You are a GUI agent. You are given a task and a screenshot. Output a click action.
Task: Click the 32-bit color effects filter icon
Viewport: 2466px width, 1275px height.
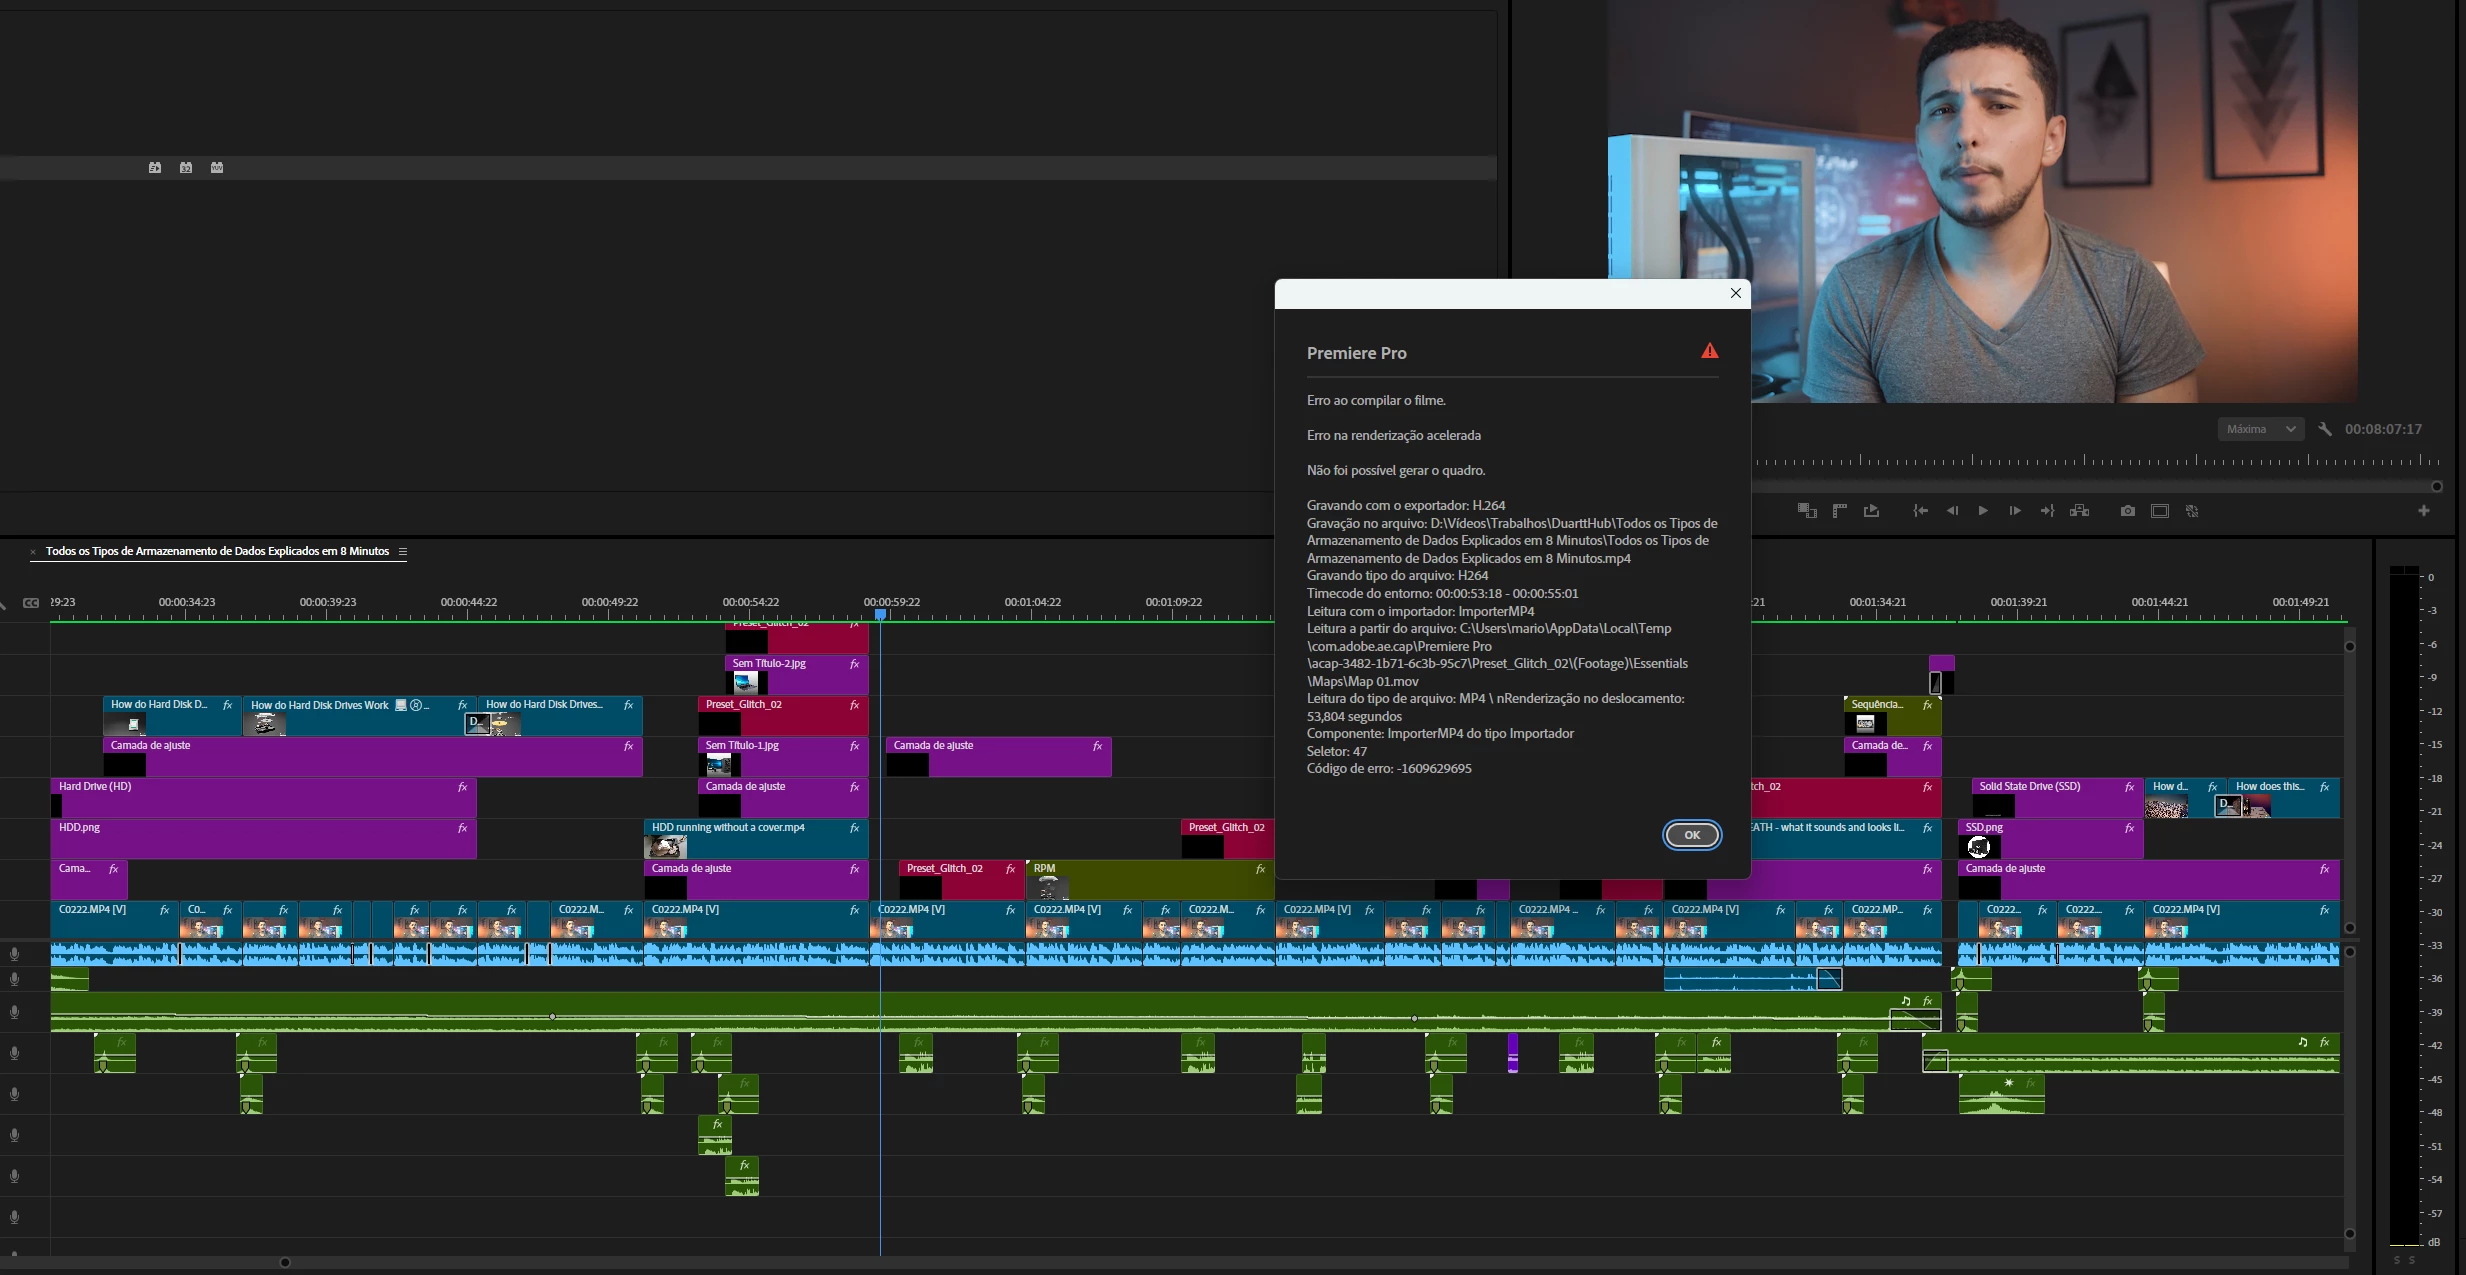186,167
